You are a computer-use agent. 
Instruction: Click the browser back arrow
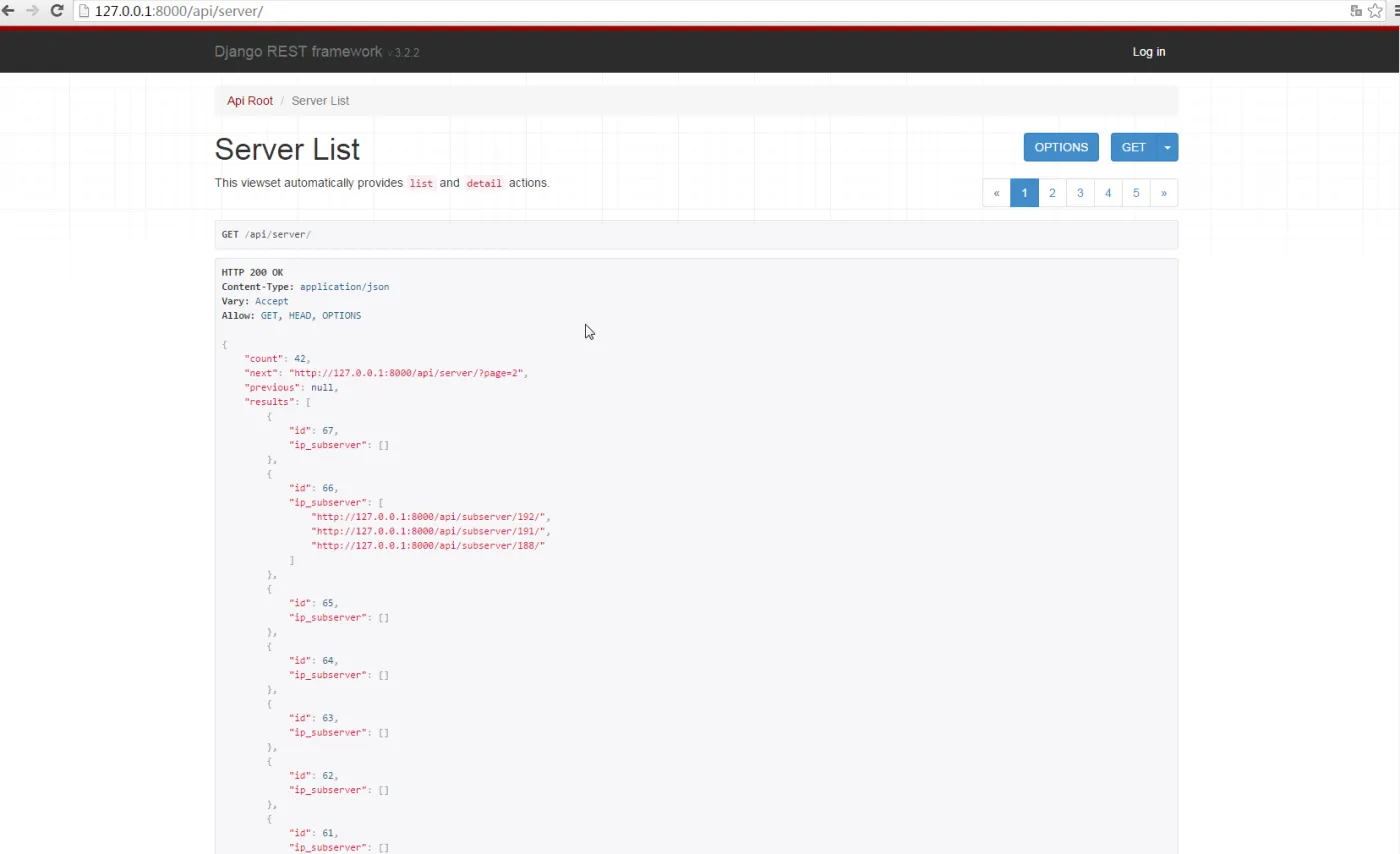pos(9,11)
